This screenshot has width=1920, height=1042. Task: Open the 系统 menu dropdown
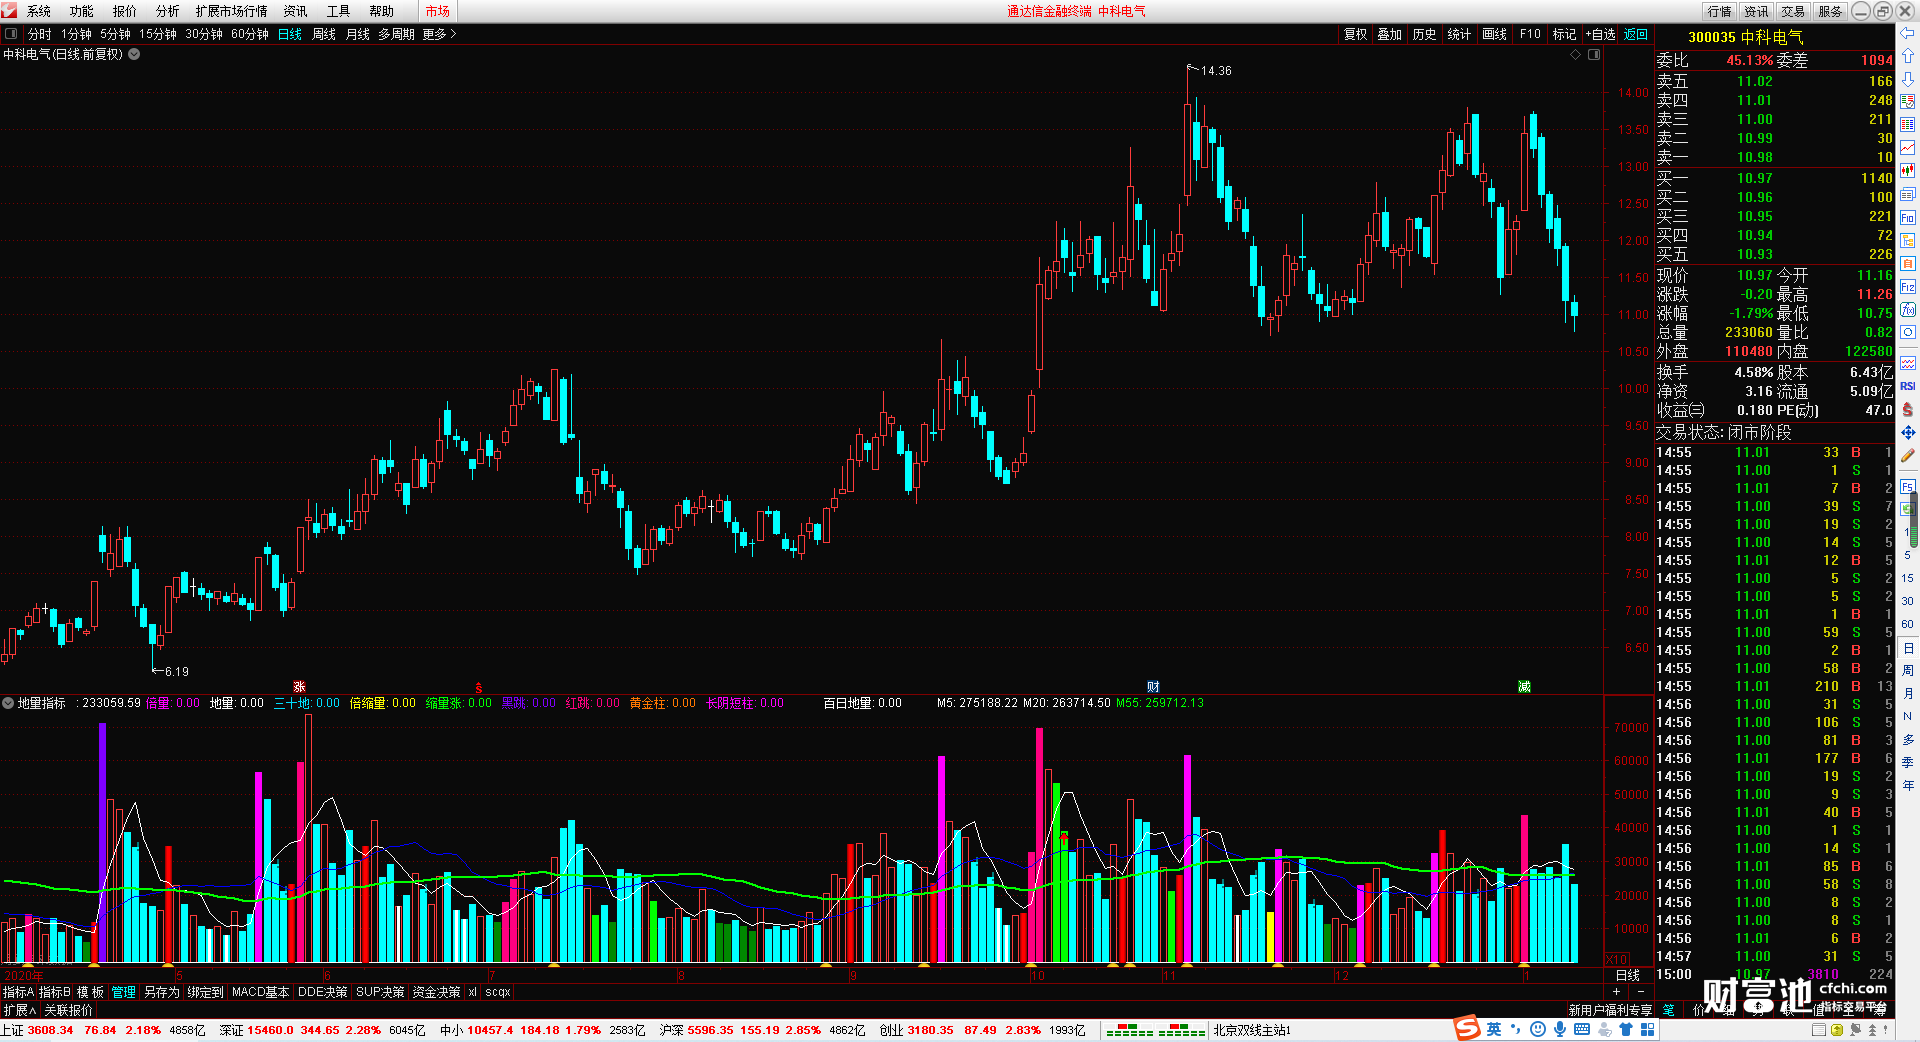[38, 11]
